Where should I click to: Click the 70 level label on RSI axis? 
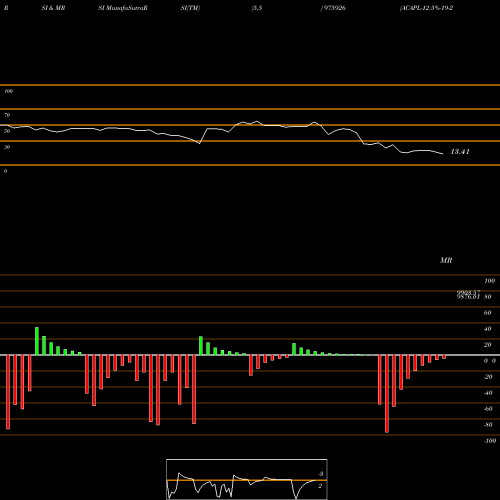click(7, 115)
